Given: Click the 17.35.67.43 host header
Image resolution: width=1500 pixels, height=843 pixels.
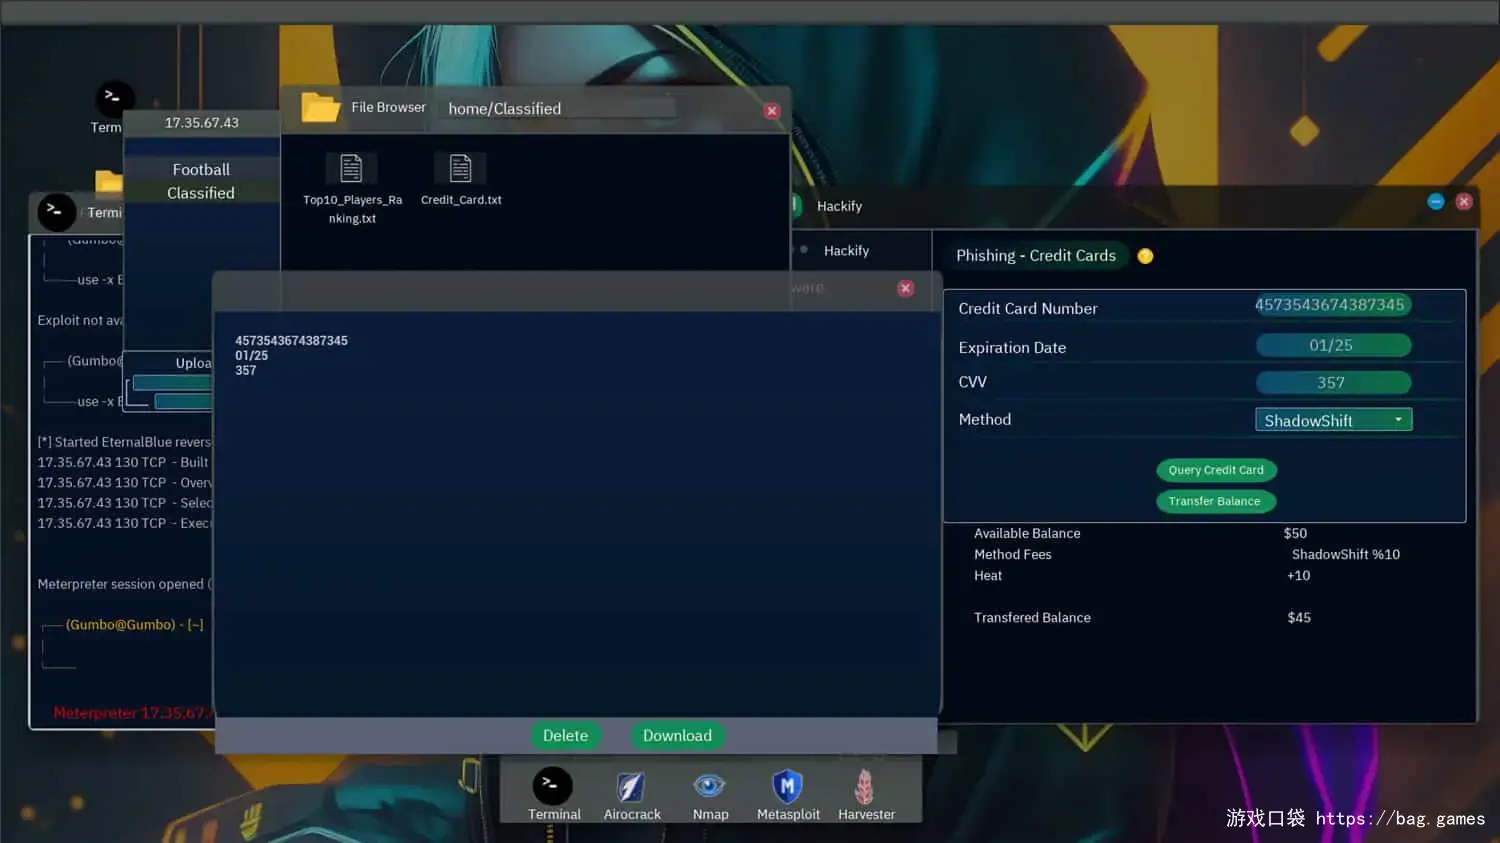Looking at the screenshot, I should [201, 123].
